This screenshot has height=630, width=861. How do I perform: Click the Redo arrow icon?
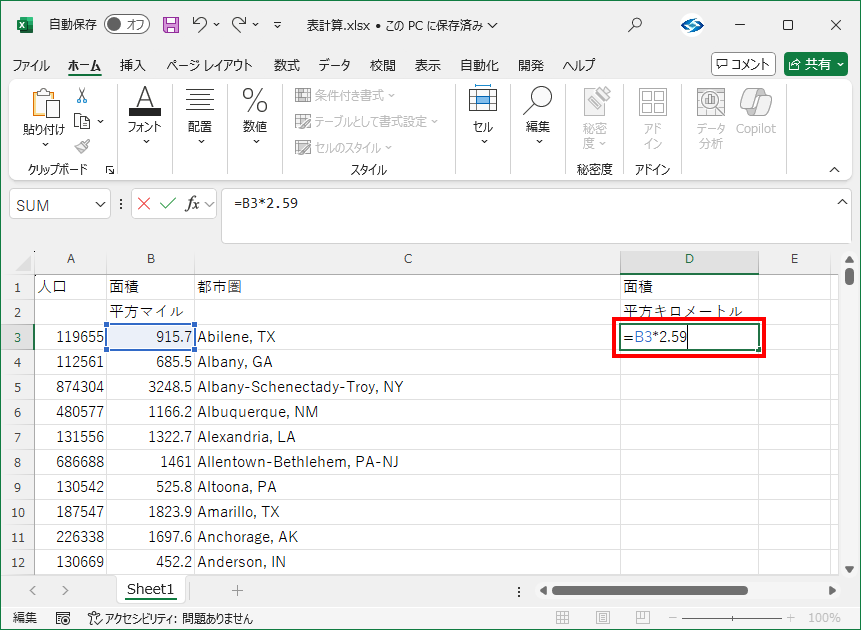239,25
